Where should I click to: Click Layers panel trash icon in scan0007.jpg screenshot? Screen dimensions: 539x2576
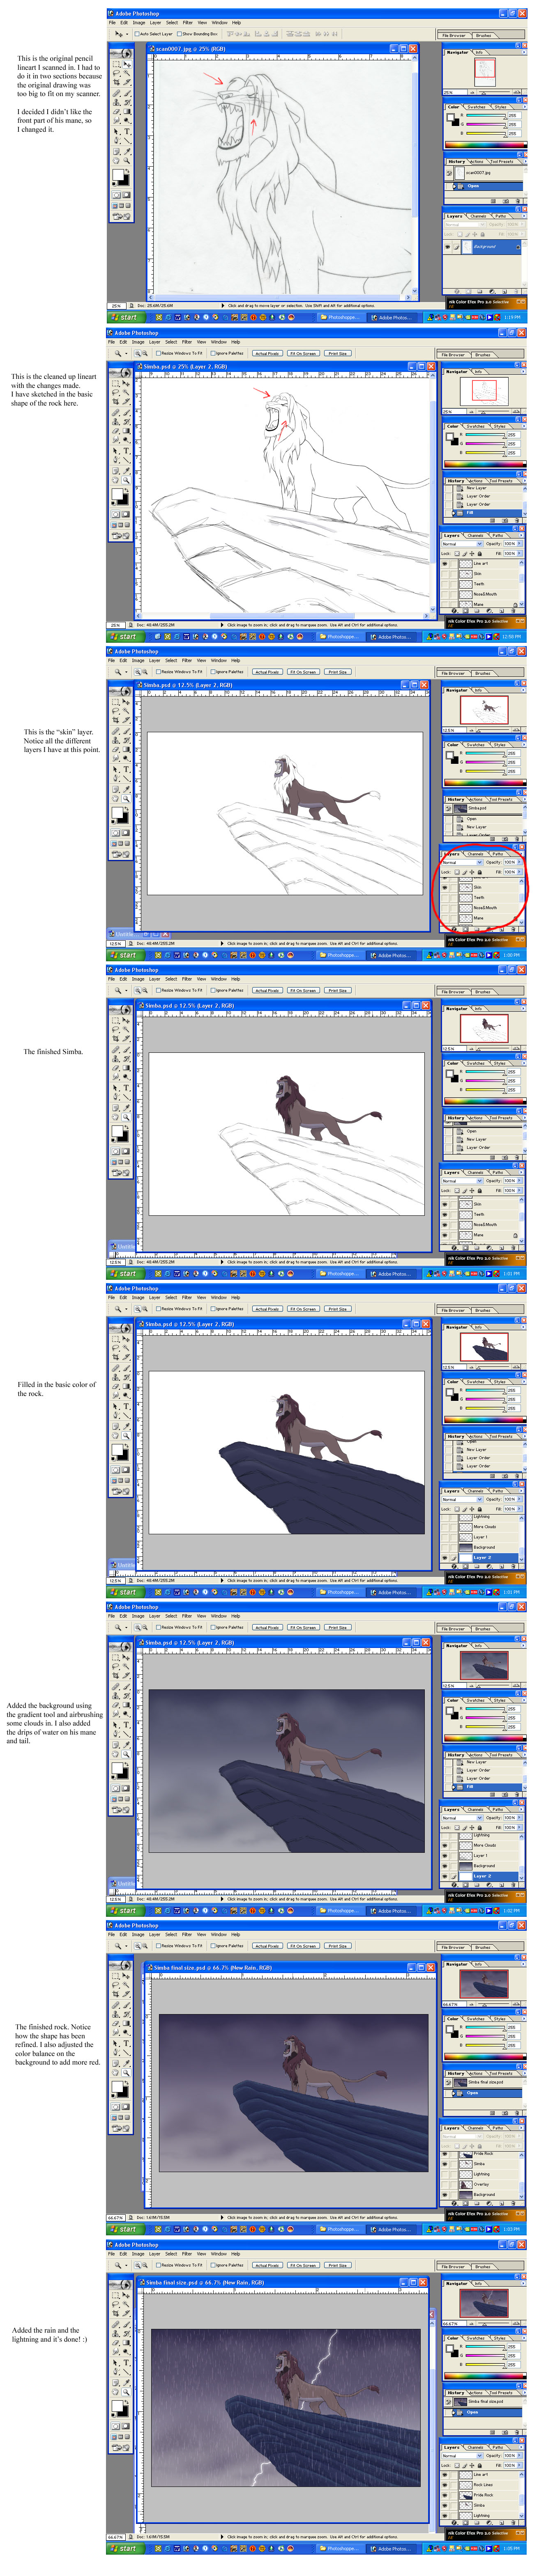516,292
